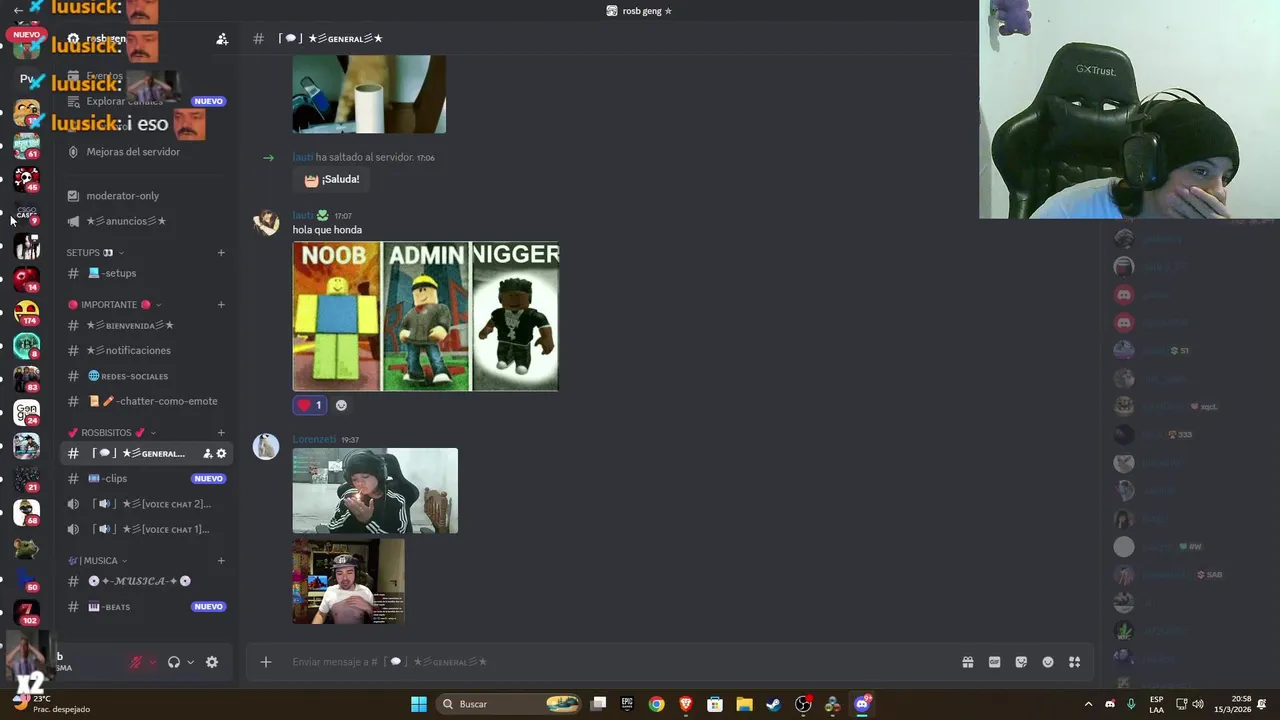Open the input device arrow beside microphone
1280x720 pixels.
152,662
